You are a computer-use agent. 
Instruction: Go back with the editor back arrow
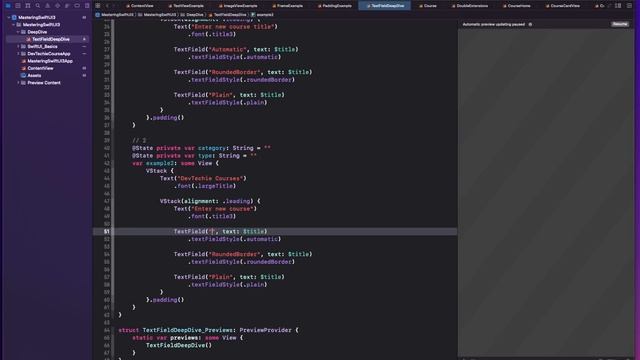click(x=108, y=6)
